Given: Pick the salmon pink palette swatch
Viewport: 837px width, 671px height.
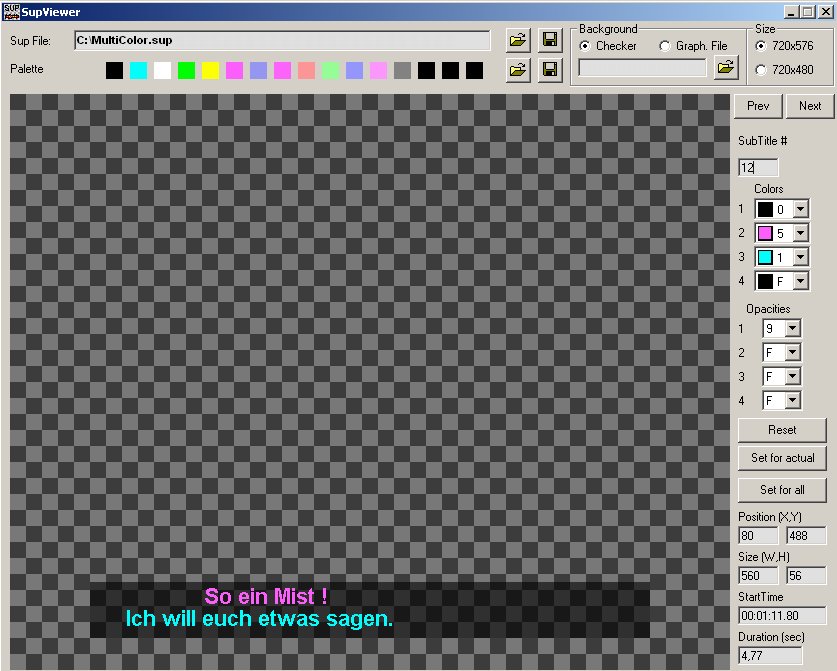Looking at the screenshot, I should (306, 70).
